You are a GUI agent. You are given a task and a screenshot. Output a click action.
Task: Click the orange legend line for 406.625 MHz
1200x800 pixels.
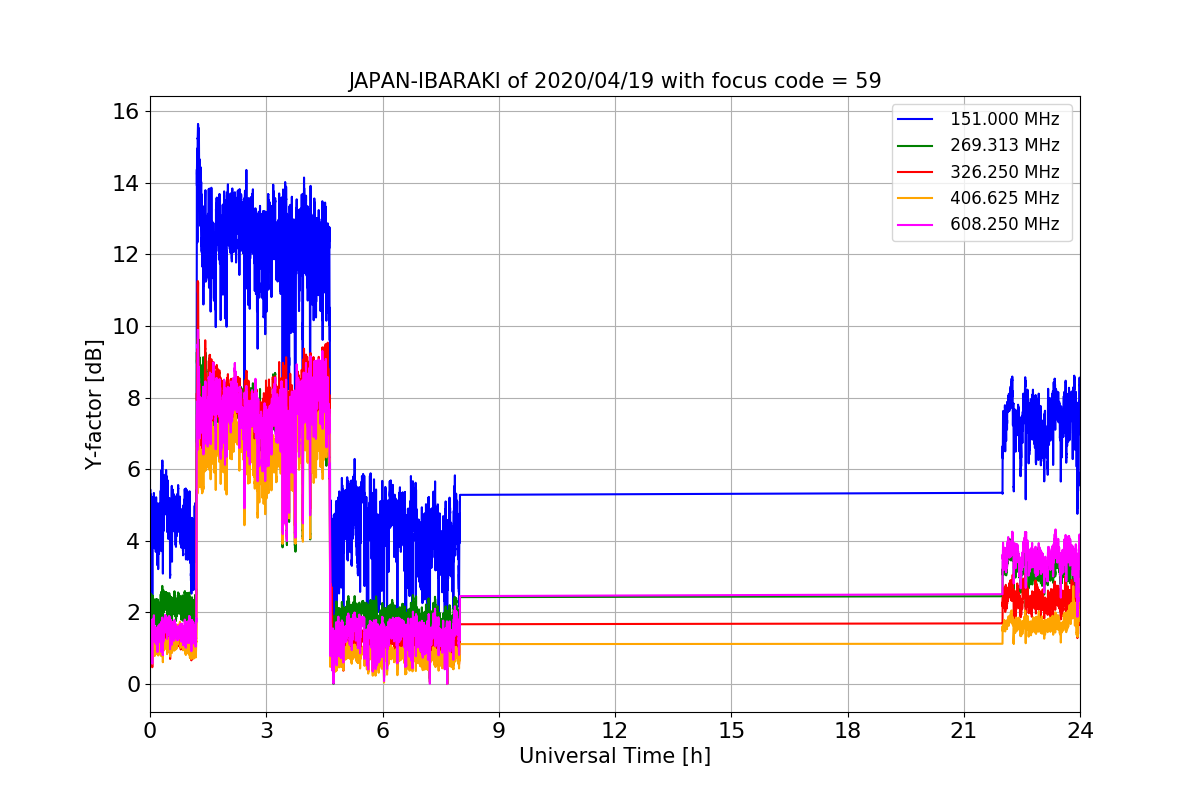(x=916, y=198)
